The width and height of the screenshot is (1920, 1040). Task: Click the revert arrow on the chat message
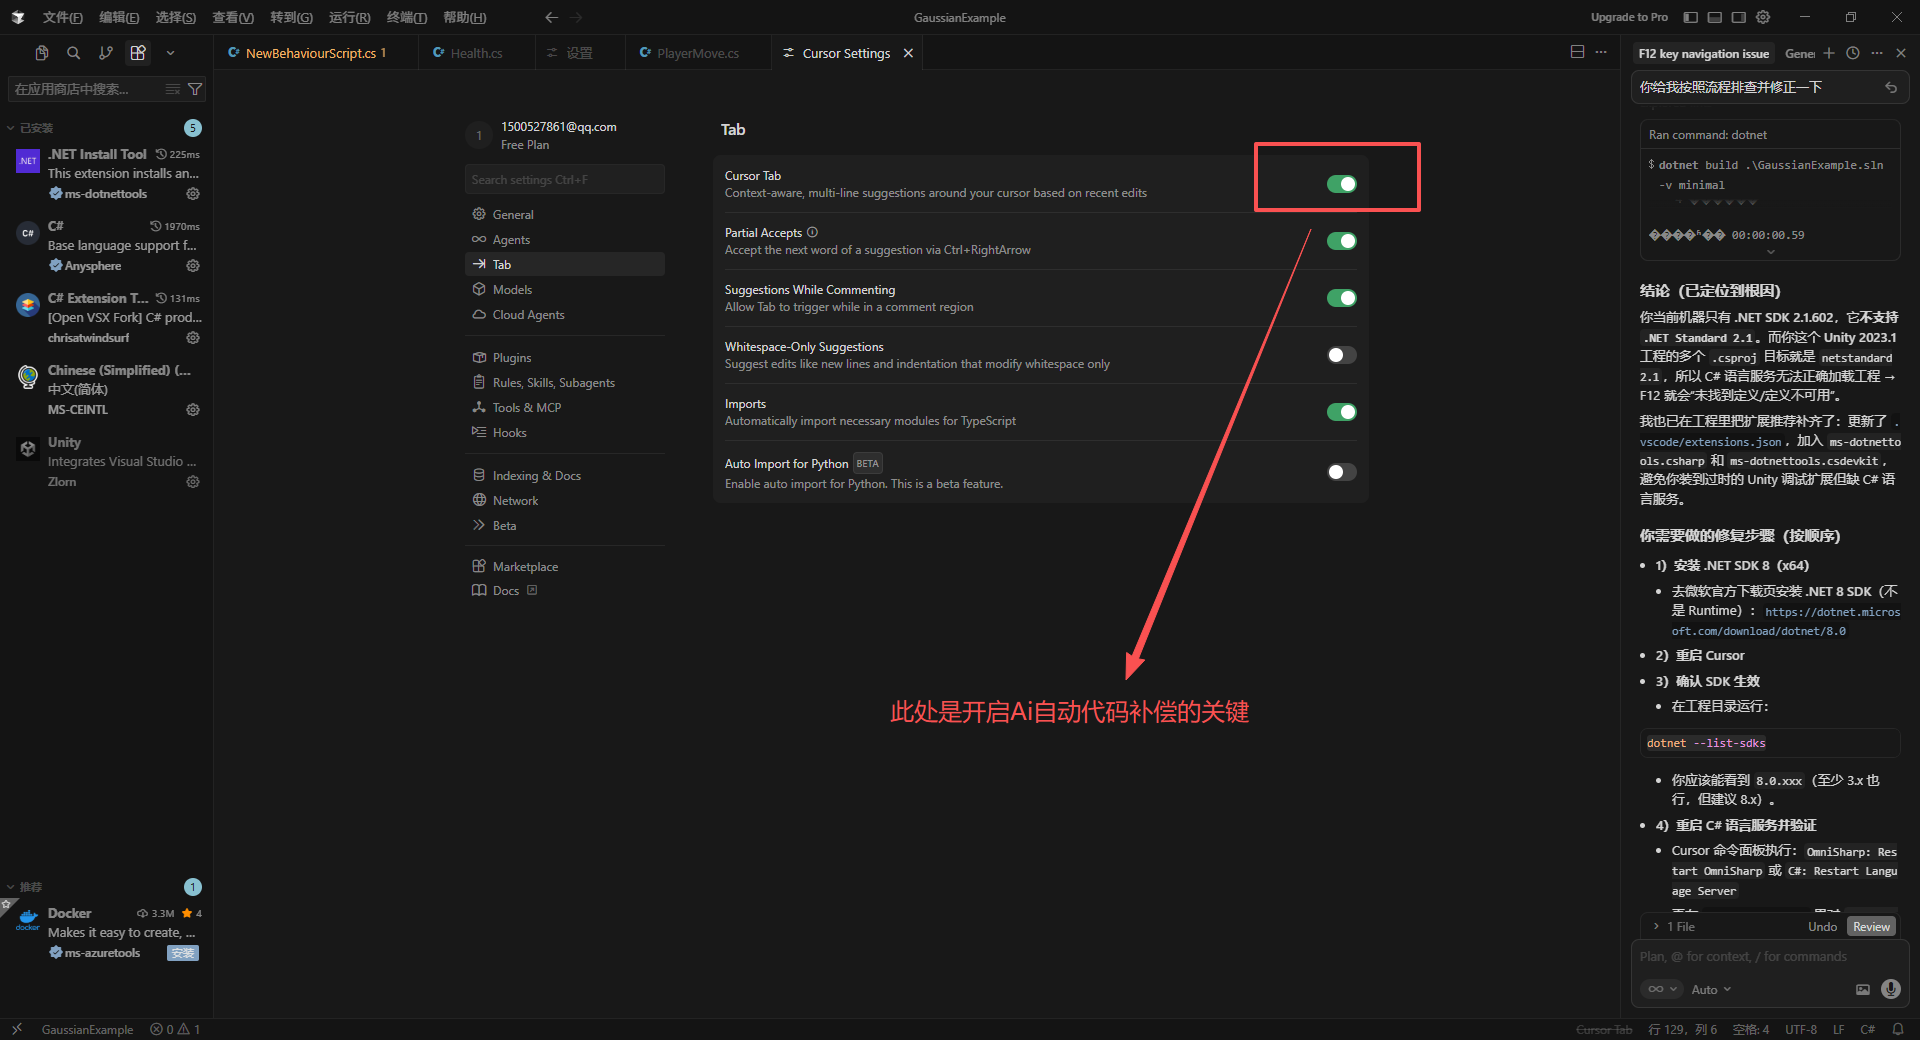pyautogui.click(x=1891, y=88)
